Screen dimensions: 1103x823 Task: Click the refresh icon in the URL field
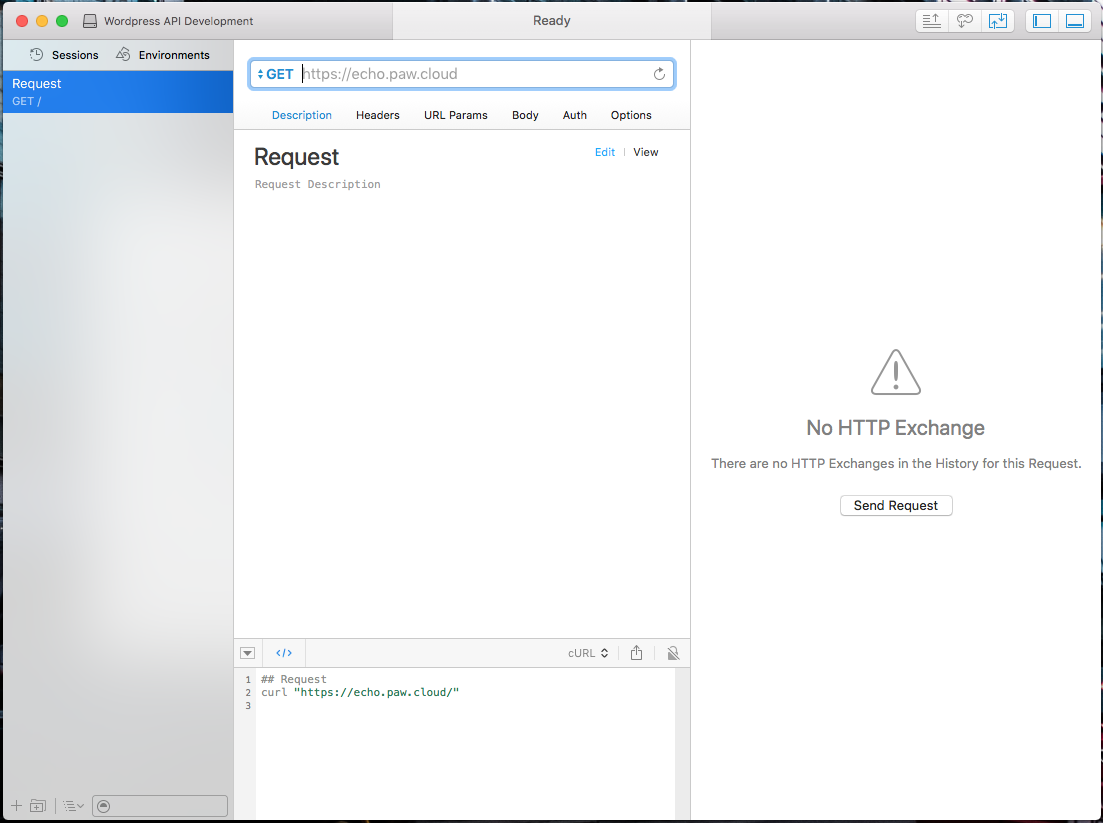659,74
